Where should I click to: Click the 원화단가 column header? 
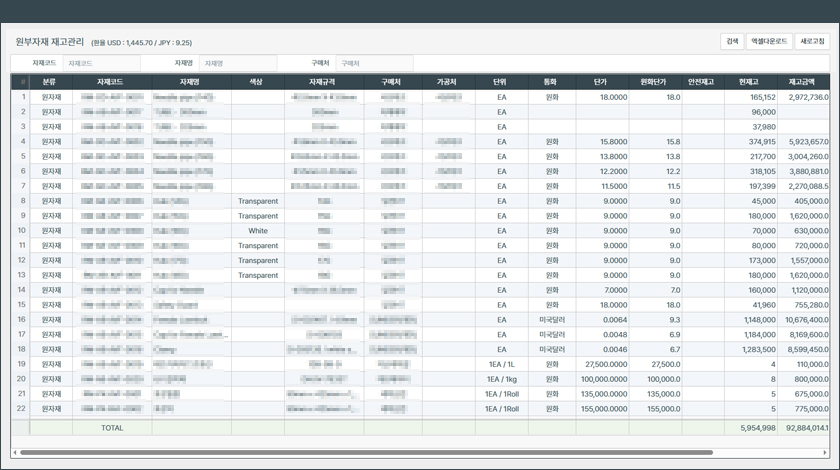pyautogui.click(x=658, y=82)
